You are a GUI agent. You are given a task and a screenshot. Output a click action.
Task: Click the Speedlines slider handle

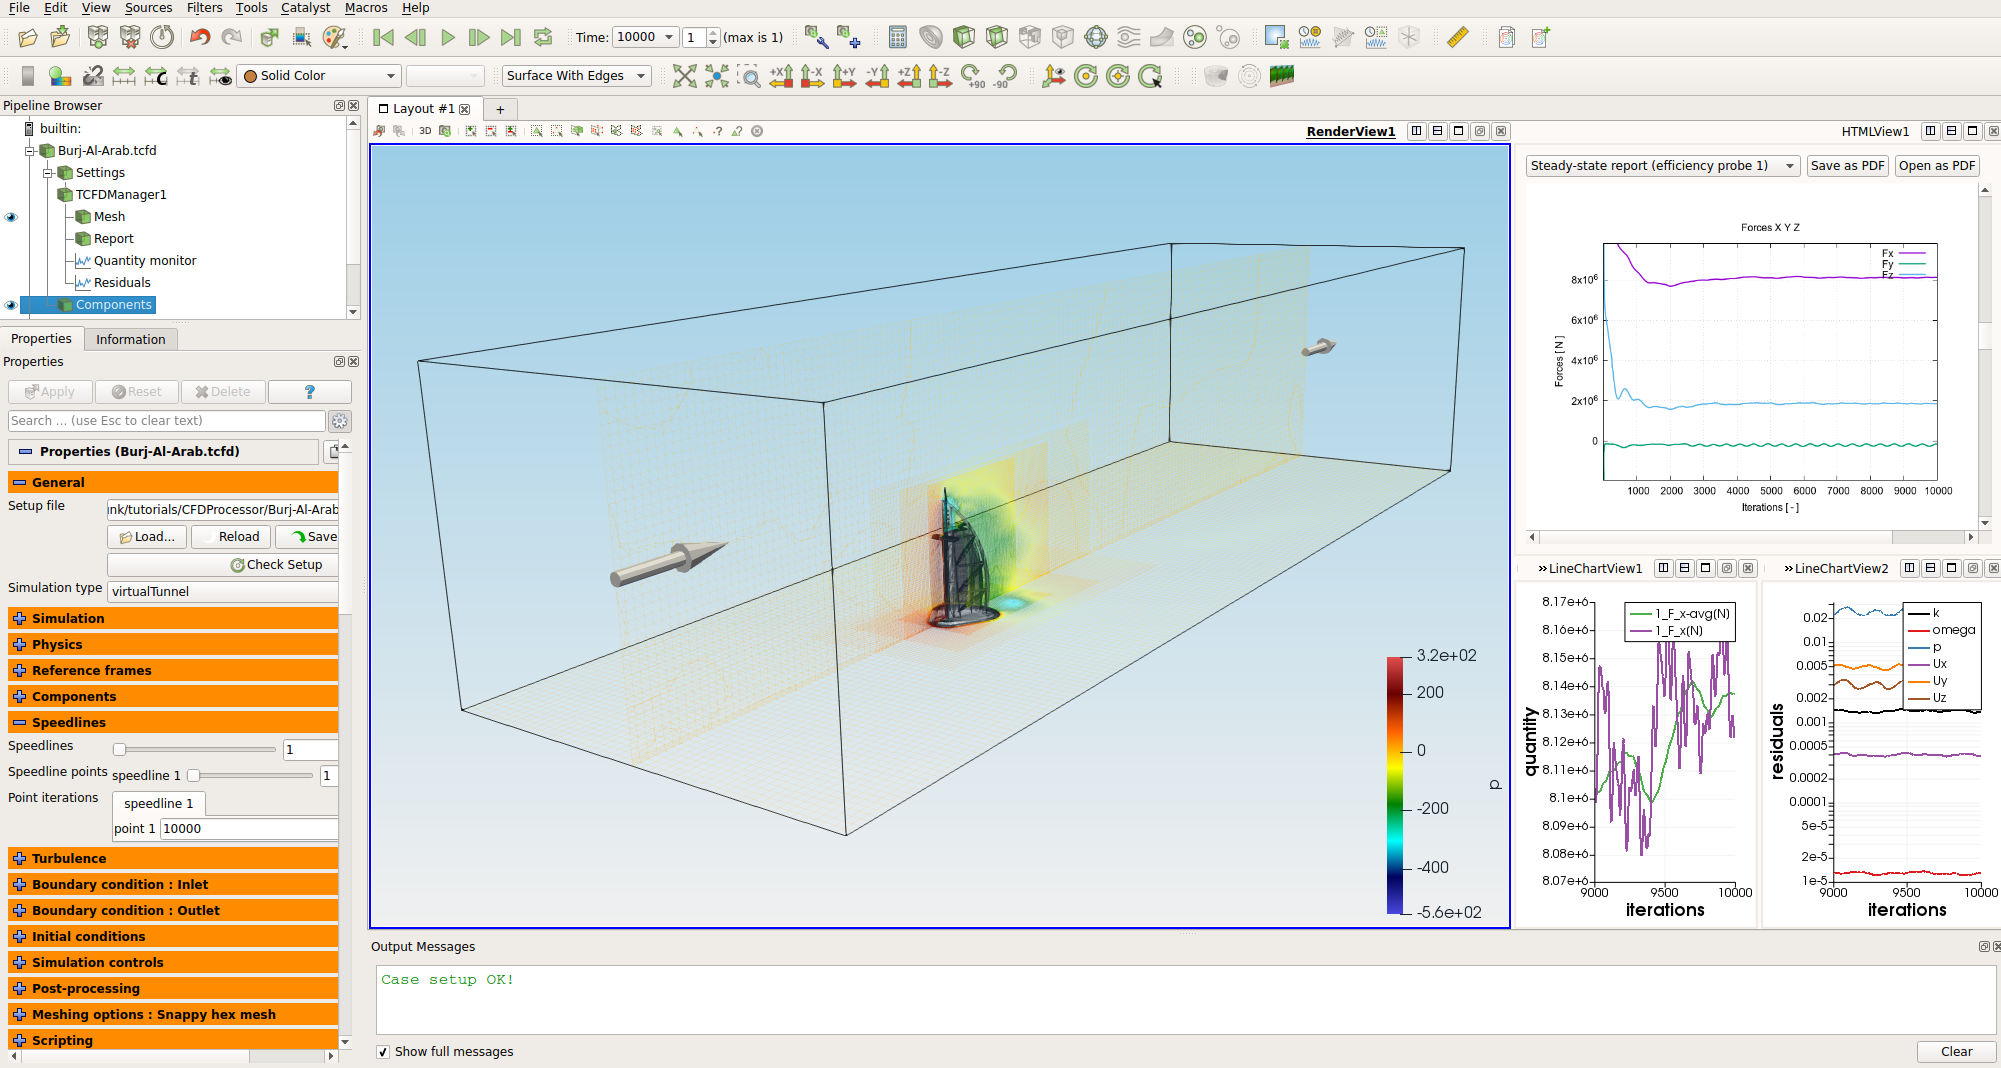(x=119, y=750)
